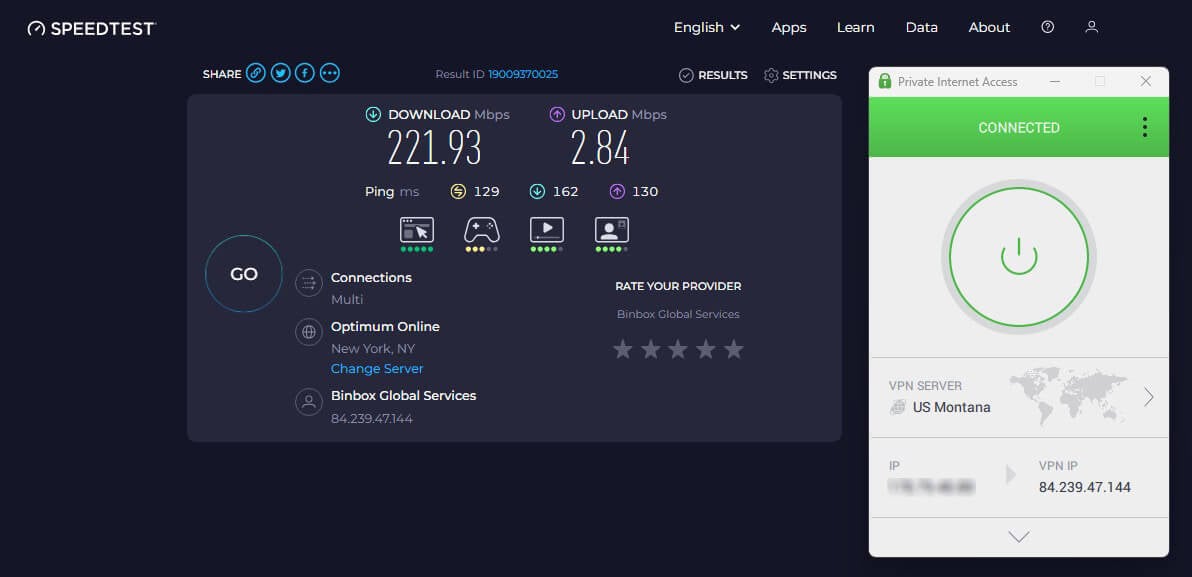Toggle the VPN power button off
Image resolution: width=1192 pixels, height=577 pixels.
1018,256
